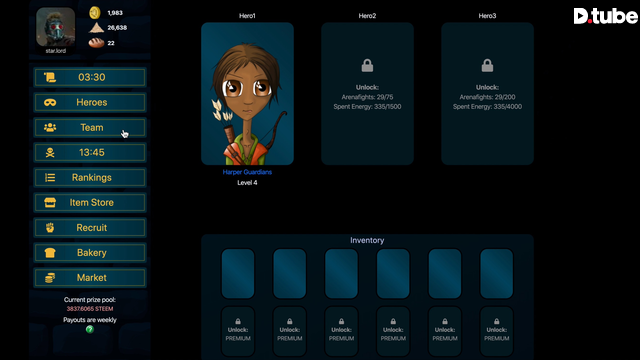The width and height of the screenshot is (640, 360).
Task: Click Hero2 Spent Energy 335/1500 text
Action: pos(367,107)
